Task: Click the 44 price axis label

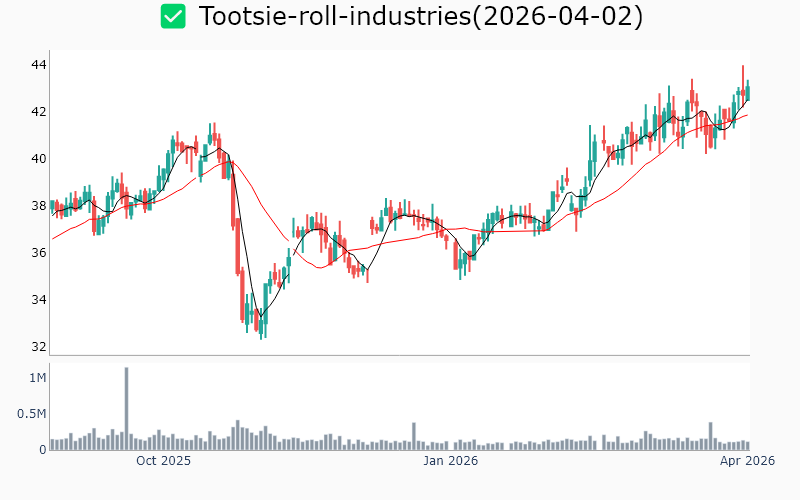Action: tap(38, 65)
